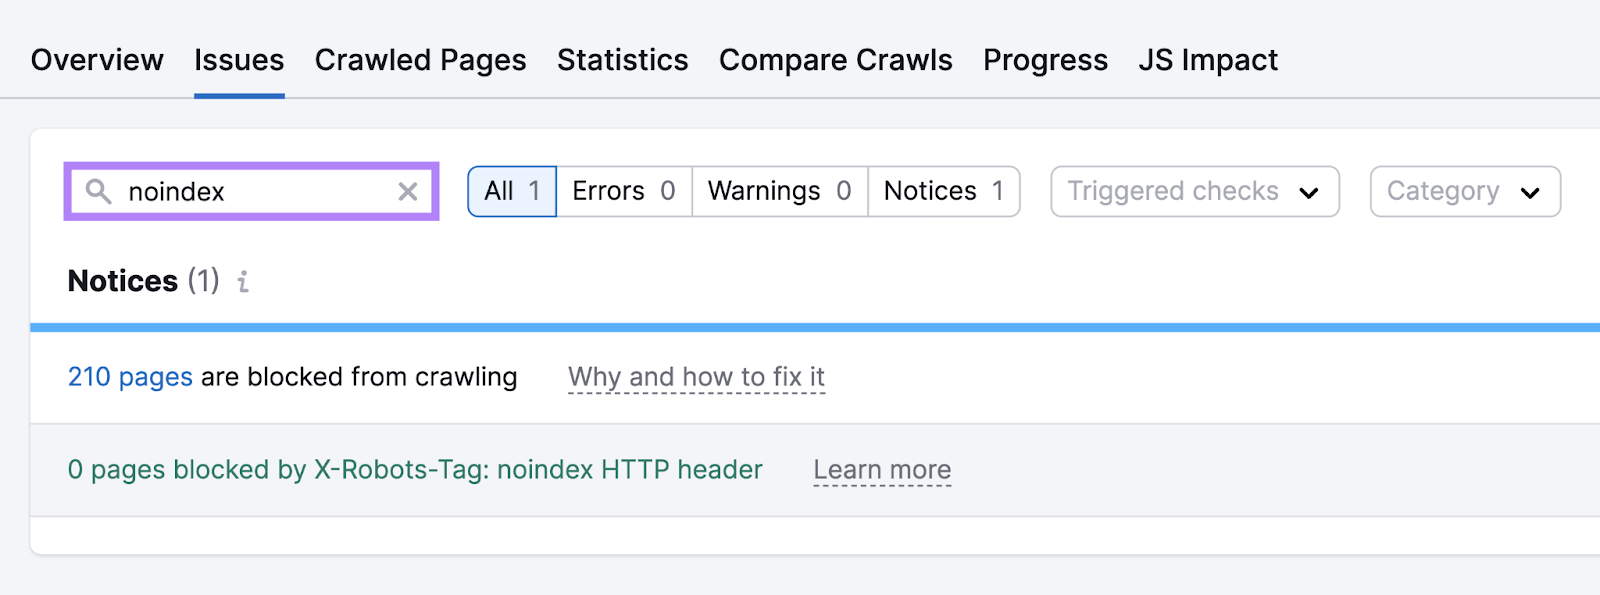Image resolution: width=1600 pixels, height=595 pixels.
Task: Switch to the Overview tab
Action: click(x=96, y=60)
